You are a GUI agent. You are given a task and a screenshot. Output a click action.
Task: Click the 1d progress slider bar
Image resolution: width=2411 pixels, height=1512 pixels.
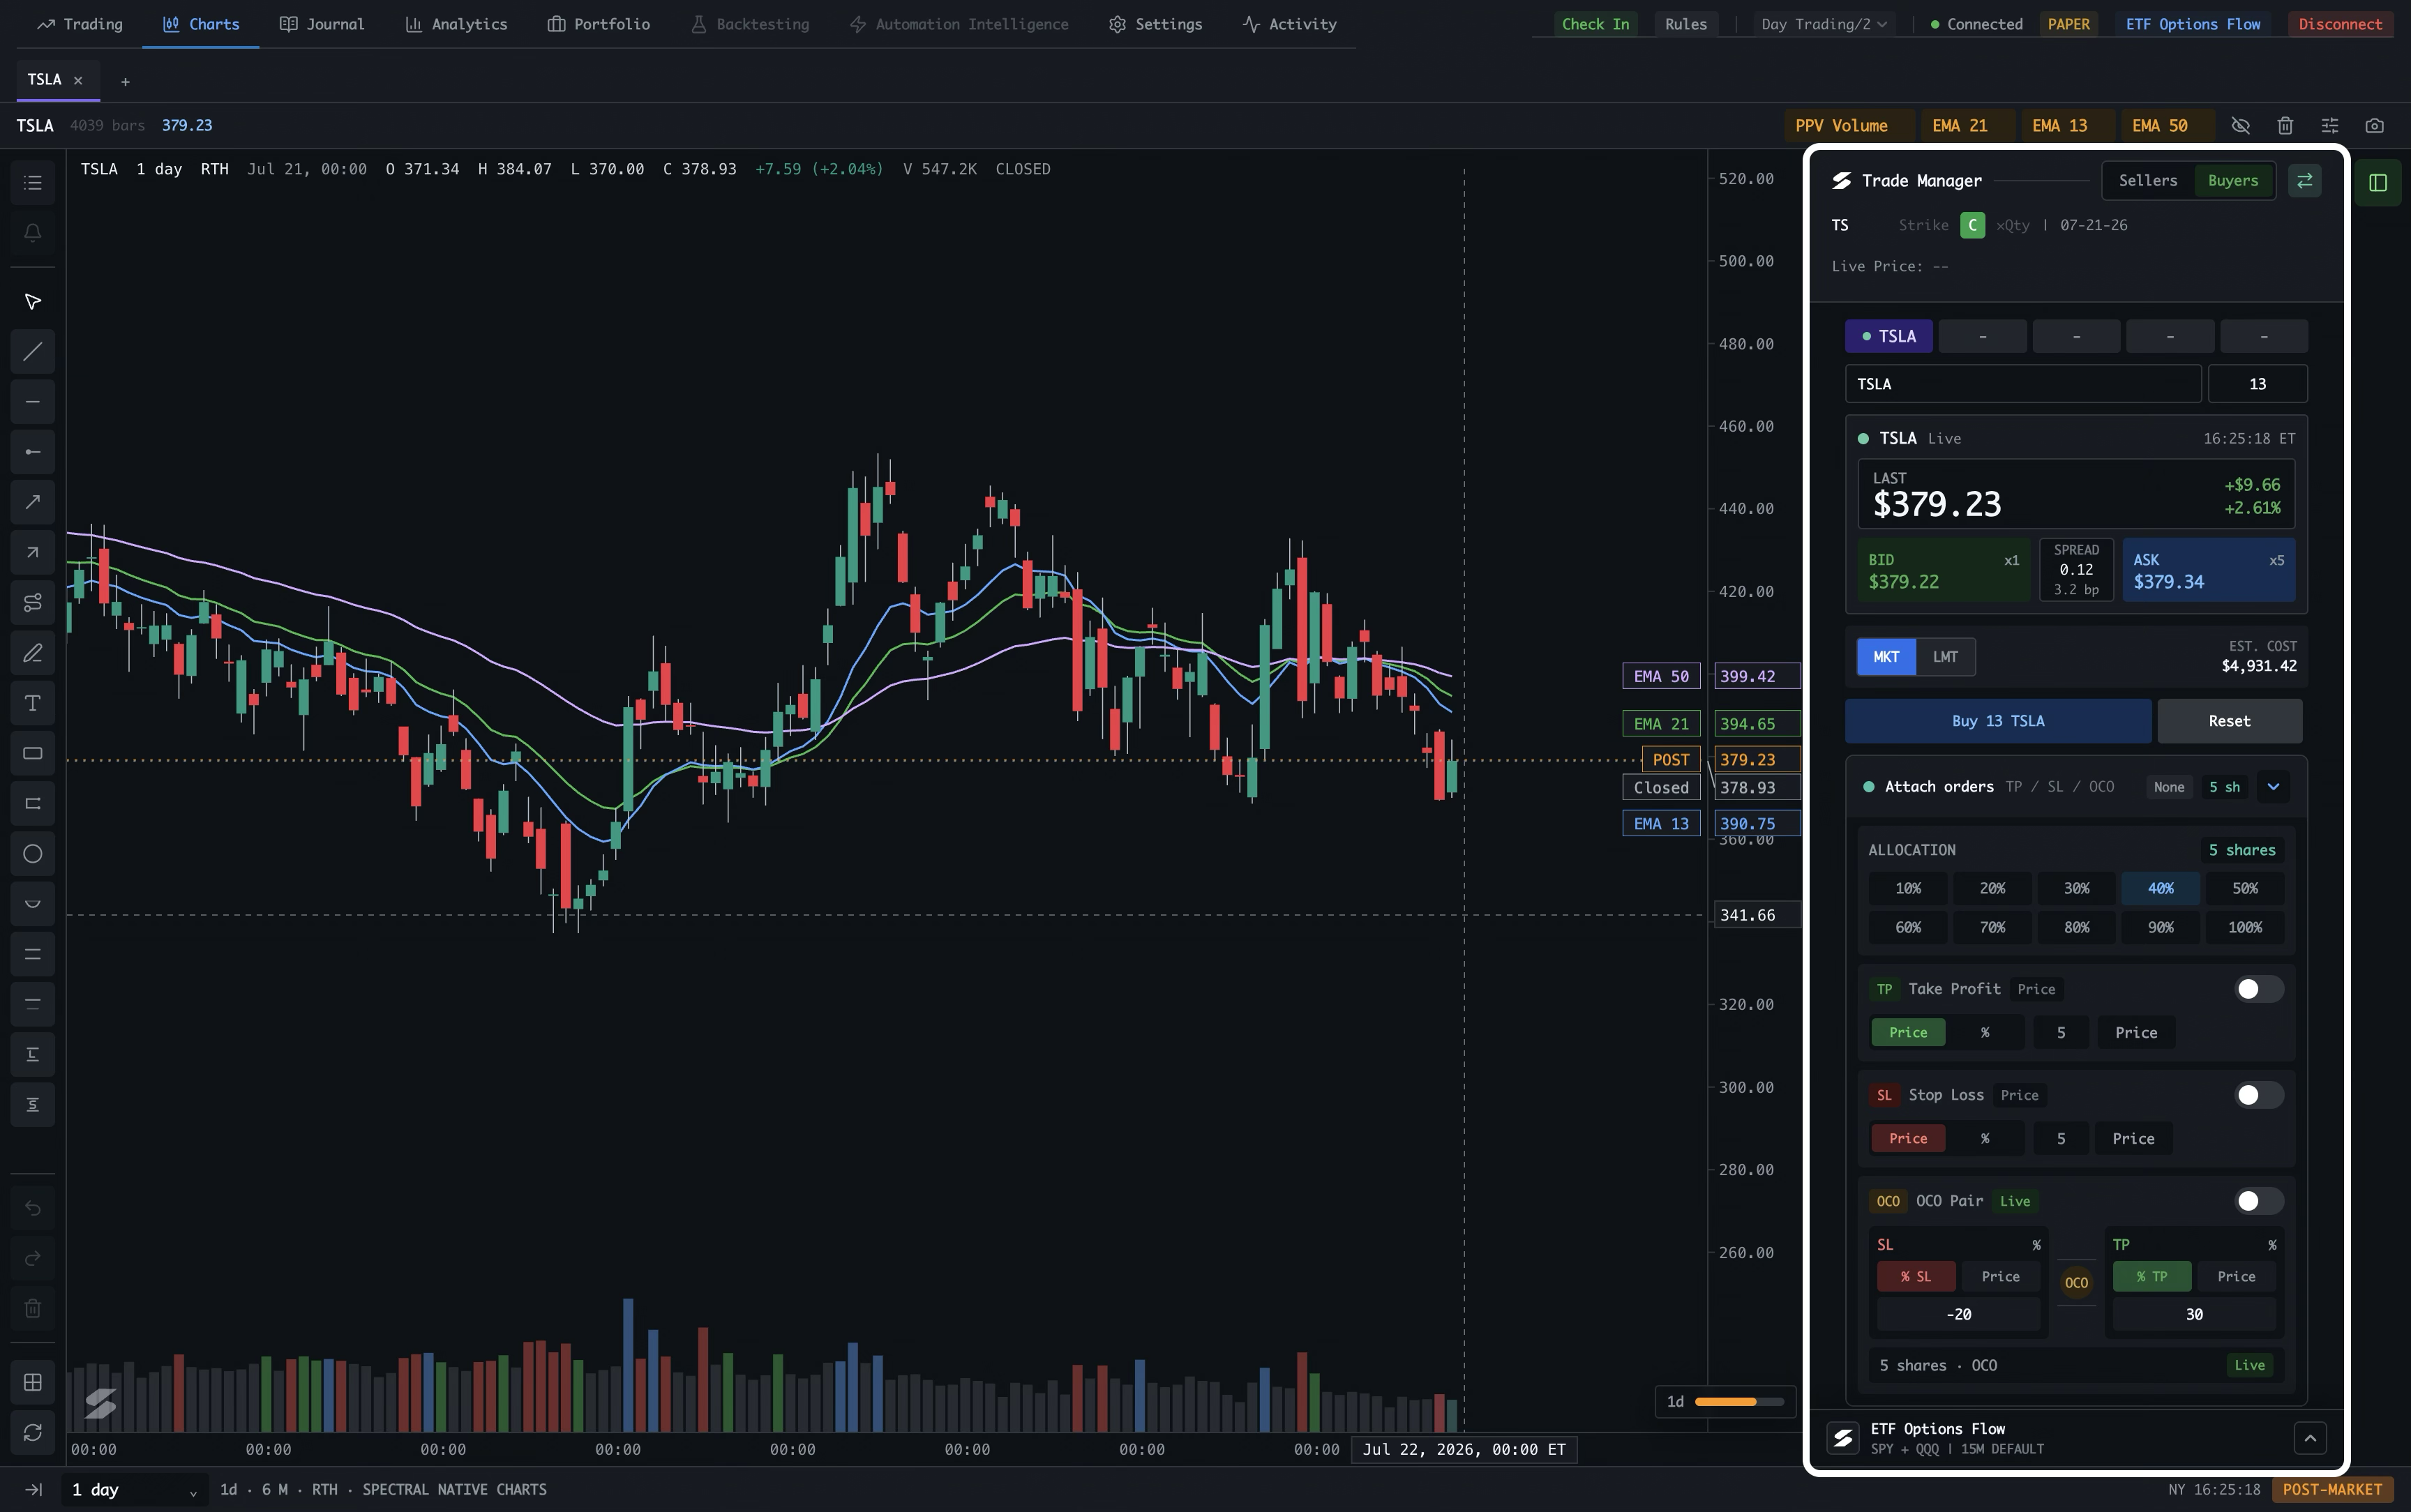(x=1739, y=1402)
